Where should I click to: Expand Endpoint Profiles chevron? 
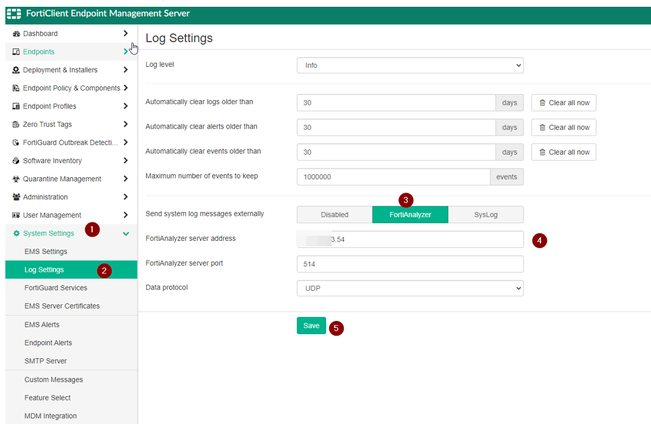point(125,106)
